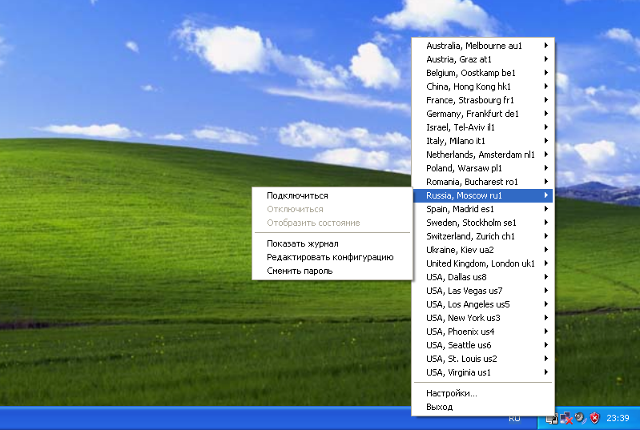Expand the arrow beside Israel, Tel-Aviv il1
This screenshot has height=430, width=640.
click(x=546, y=127)
